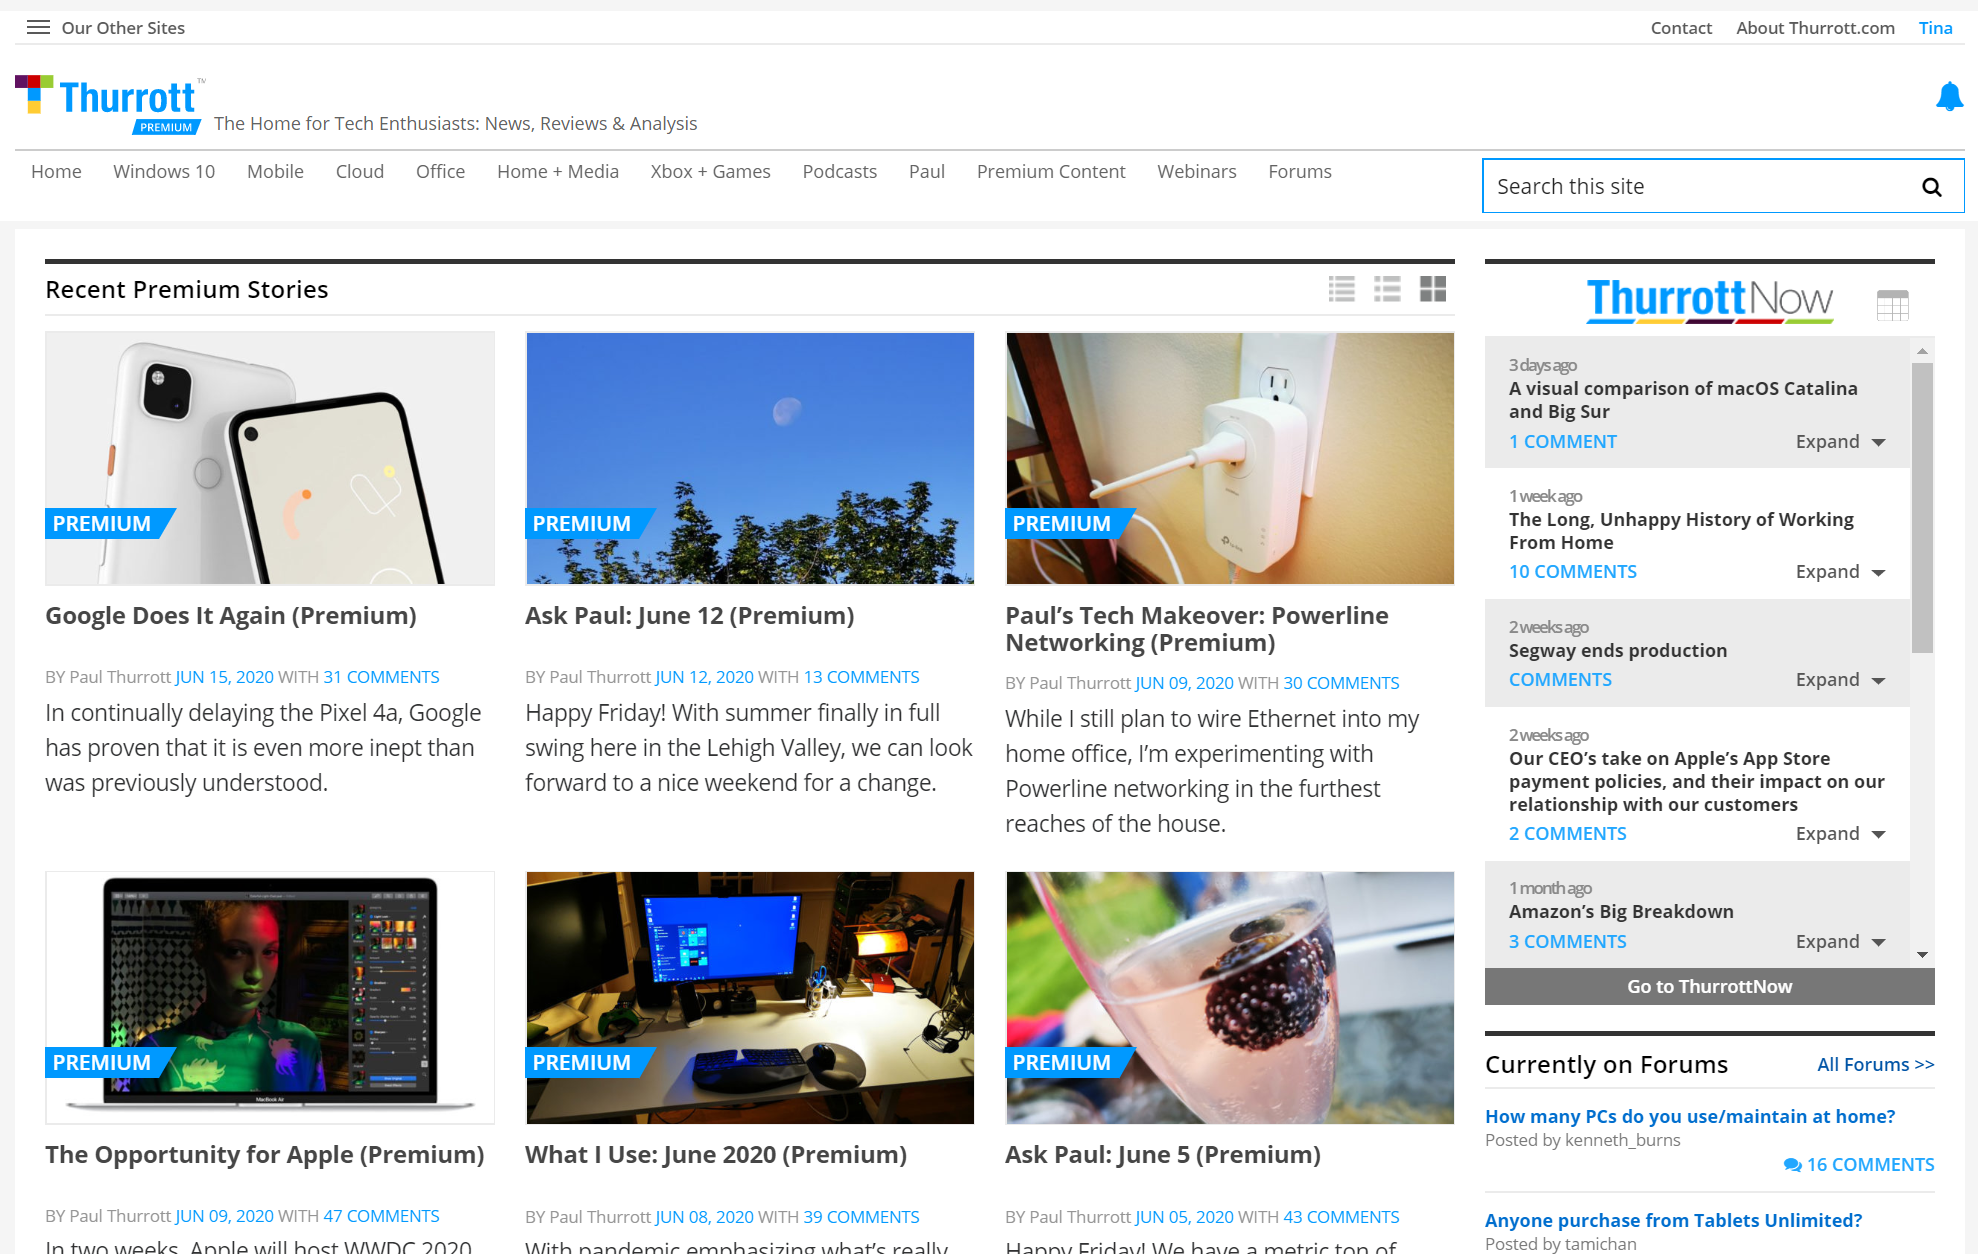Open the Premium Content menu item
This screenshot has height=1254, width=1978.
pyautogui.click(x=1051, y=172)
